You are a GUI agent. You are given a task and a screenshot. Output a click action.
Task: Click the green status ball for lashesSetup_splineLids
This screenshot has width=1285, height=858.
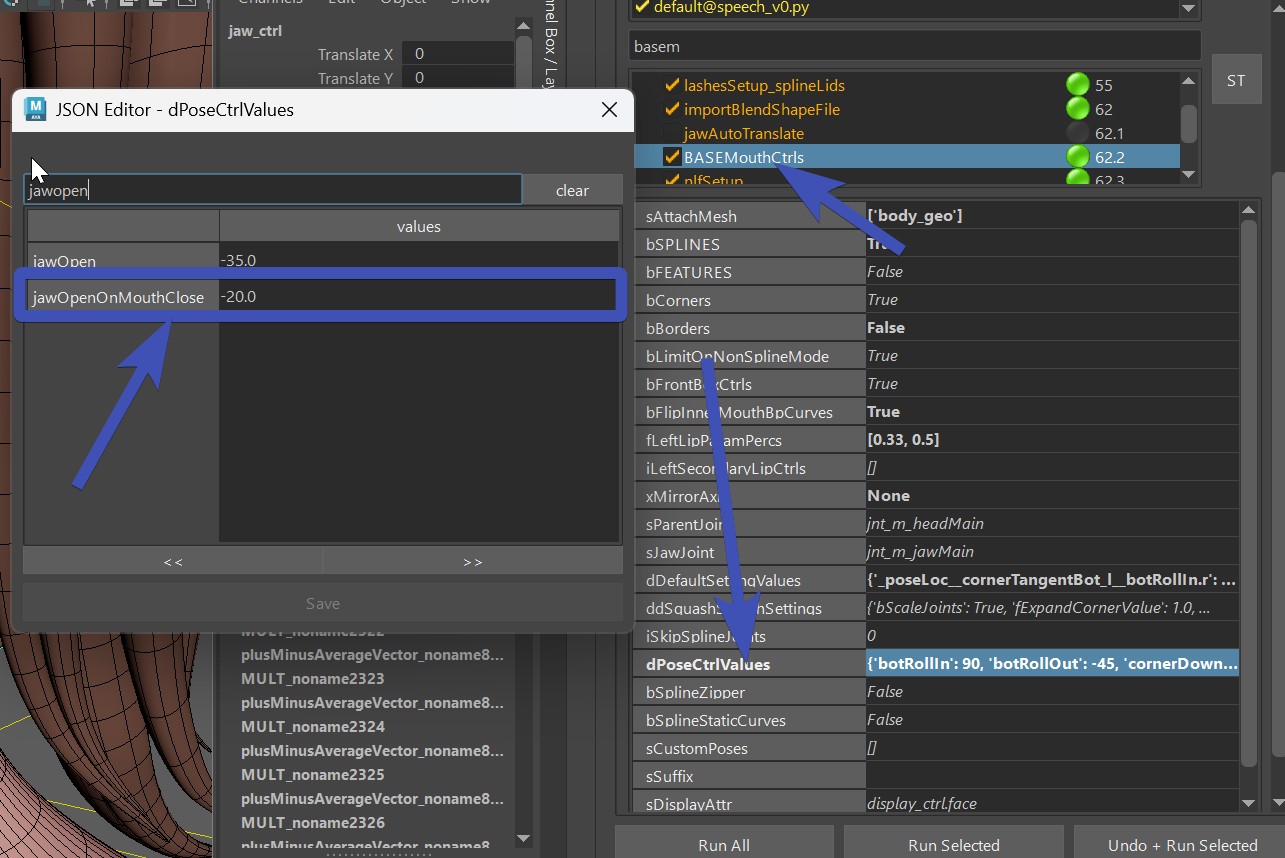(1077, 85)
